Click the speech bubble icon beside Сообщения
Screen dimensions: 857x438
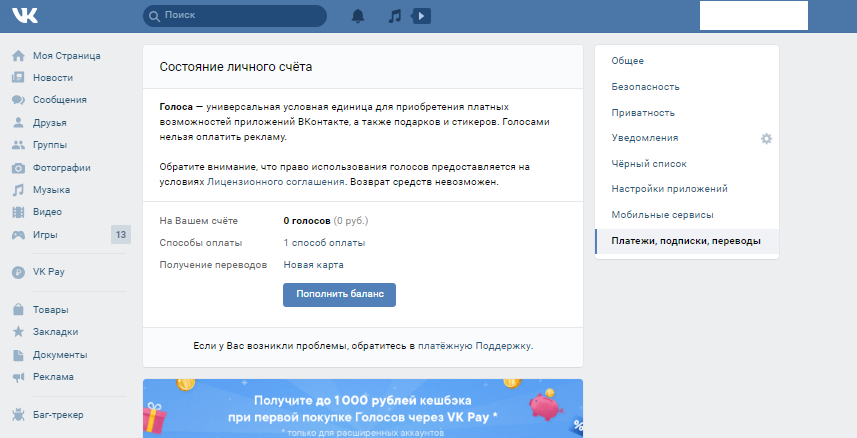point(18,100)
